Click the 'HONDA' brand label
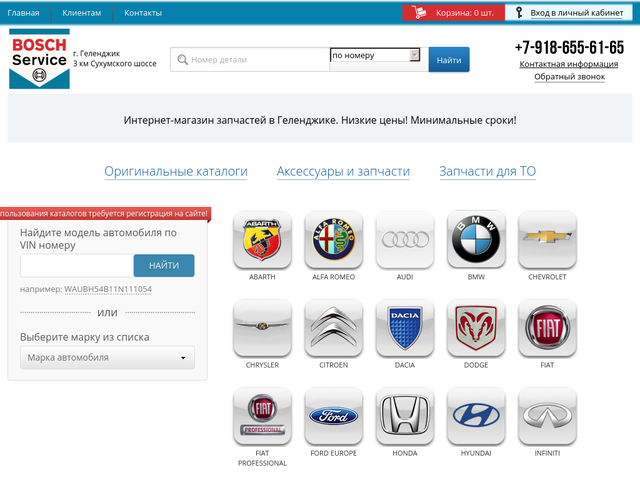Viewport: 640px width, 480px height. click(x=405, y=453)
